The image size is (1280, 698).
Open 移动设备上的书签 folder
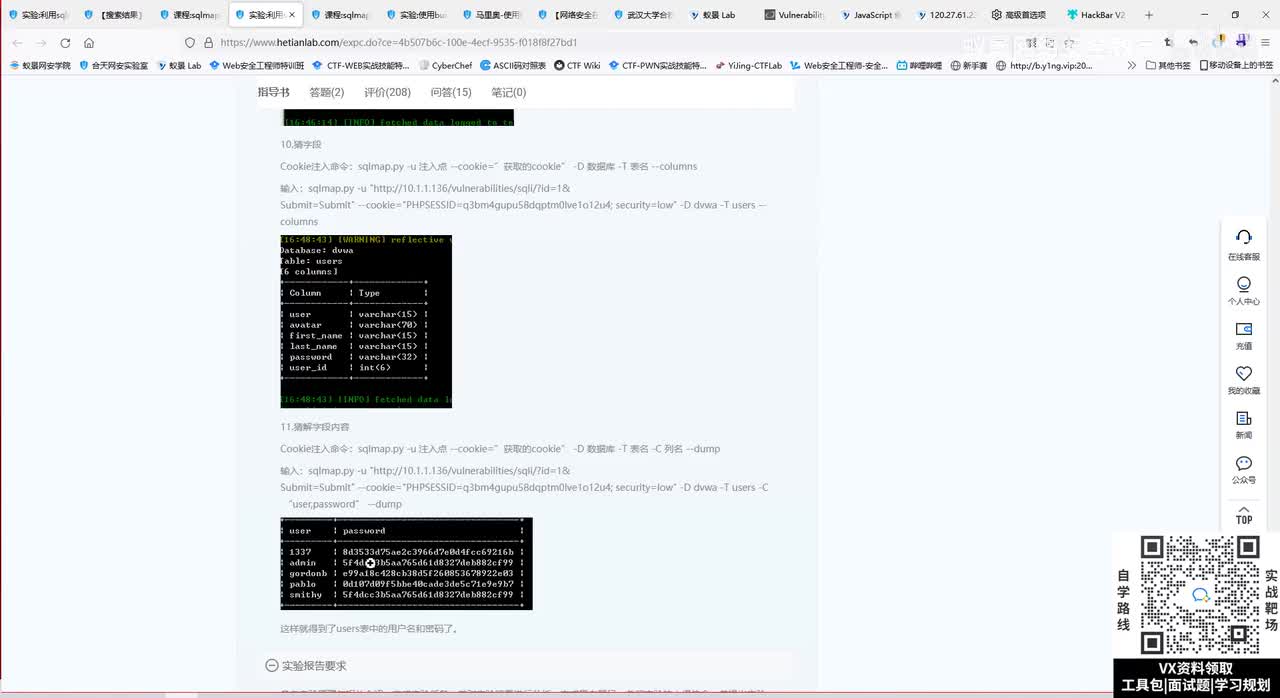point(1235,65)
